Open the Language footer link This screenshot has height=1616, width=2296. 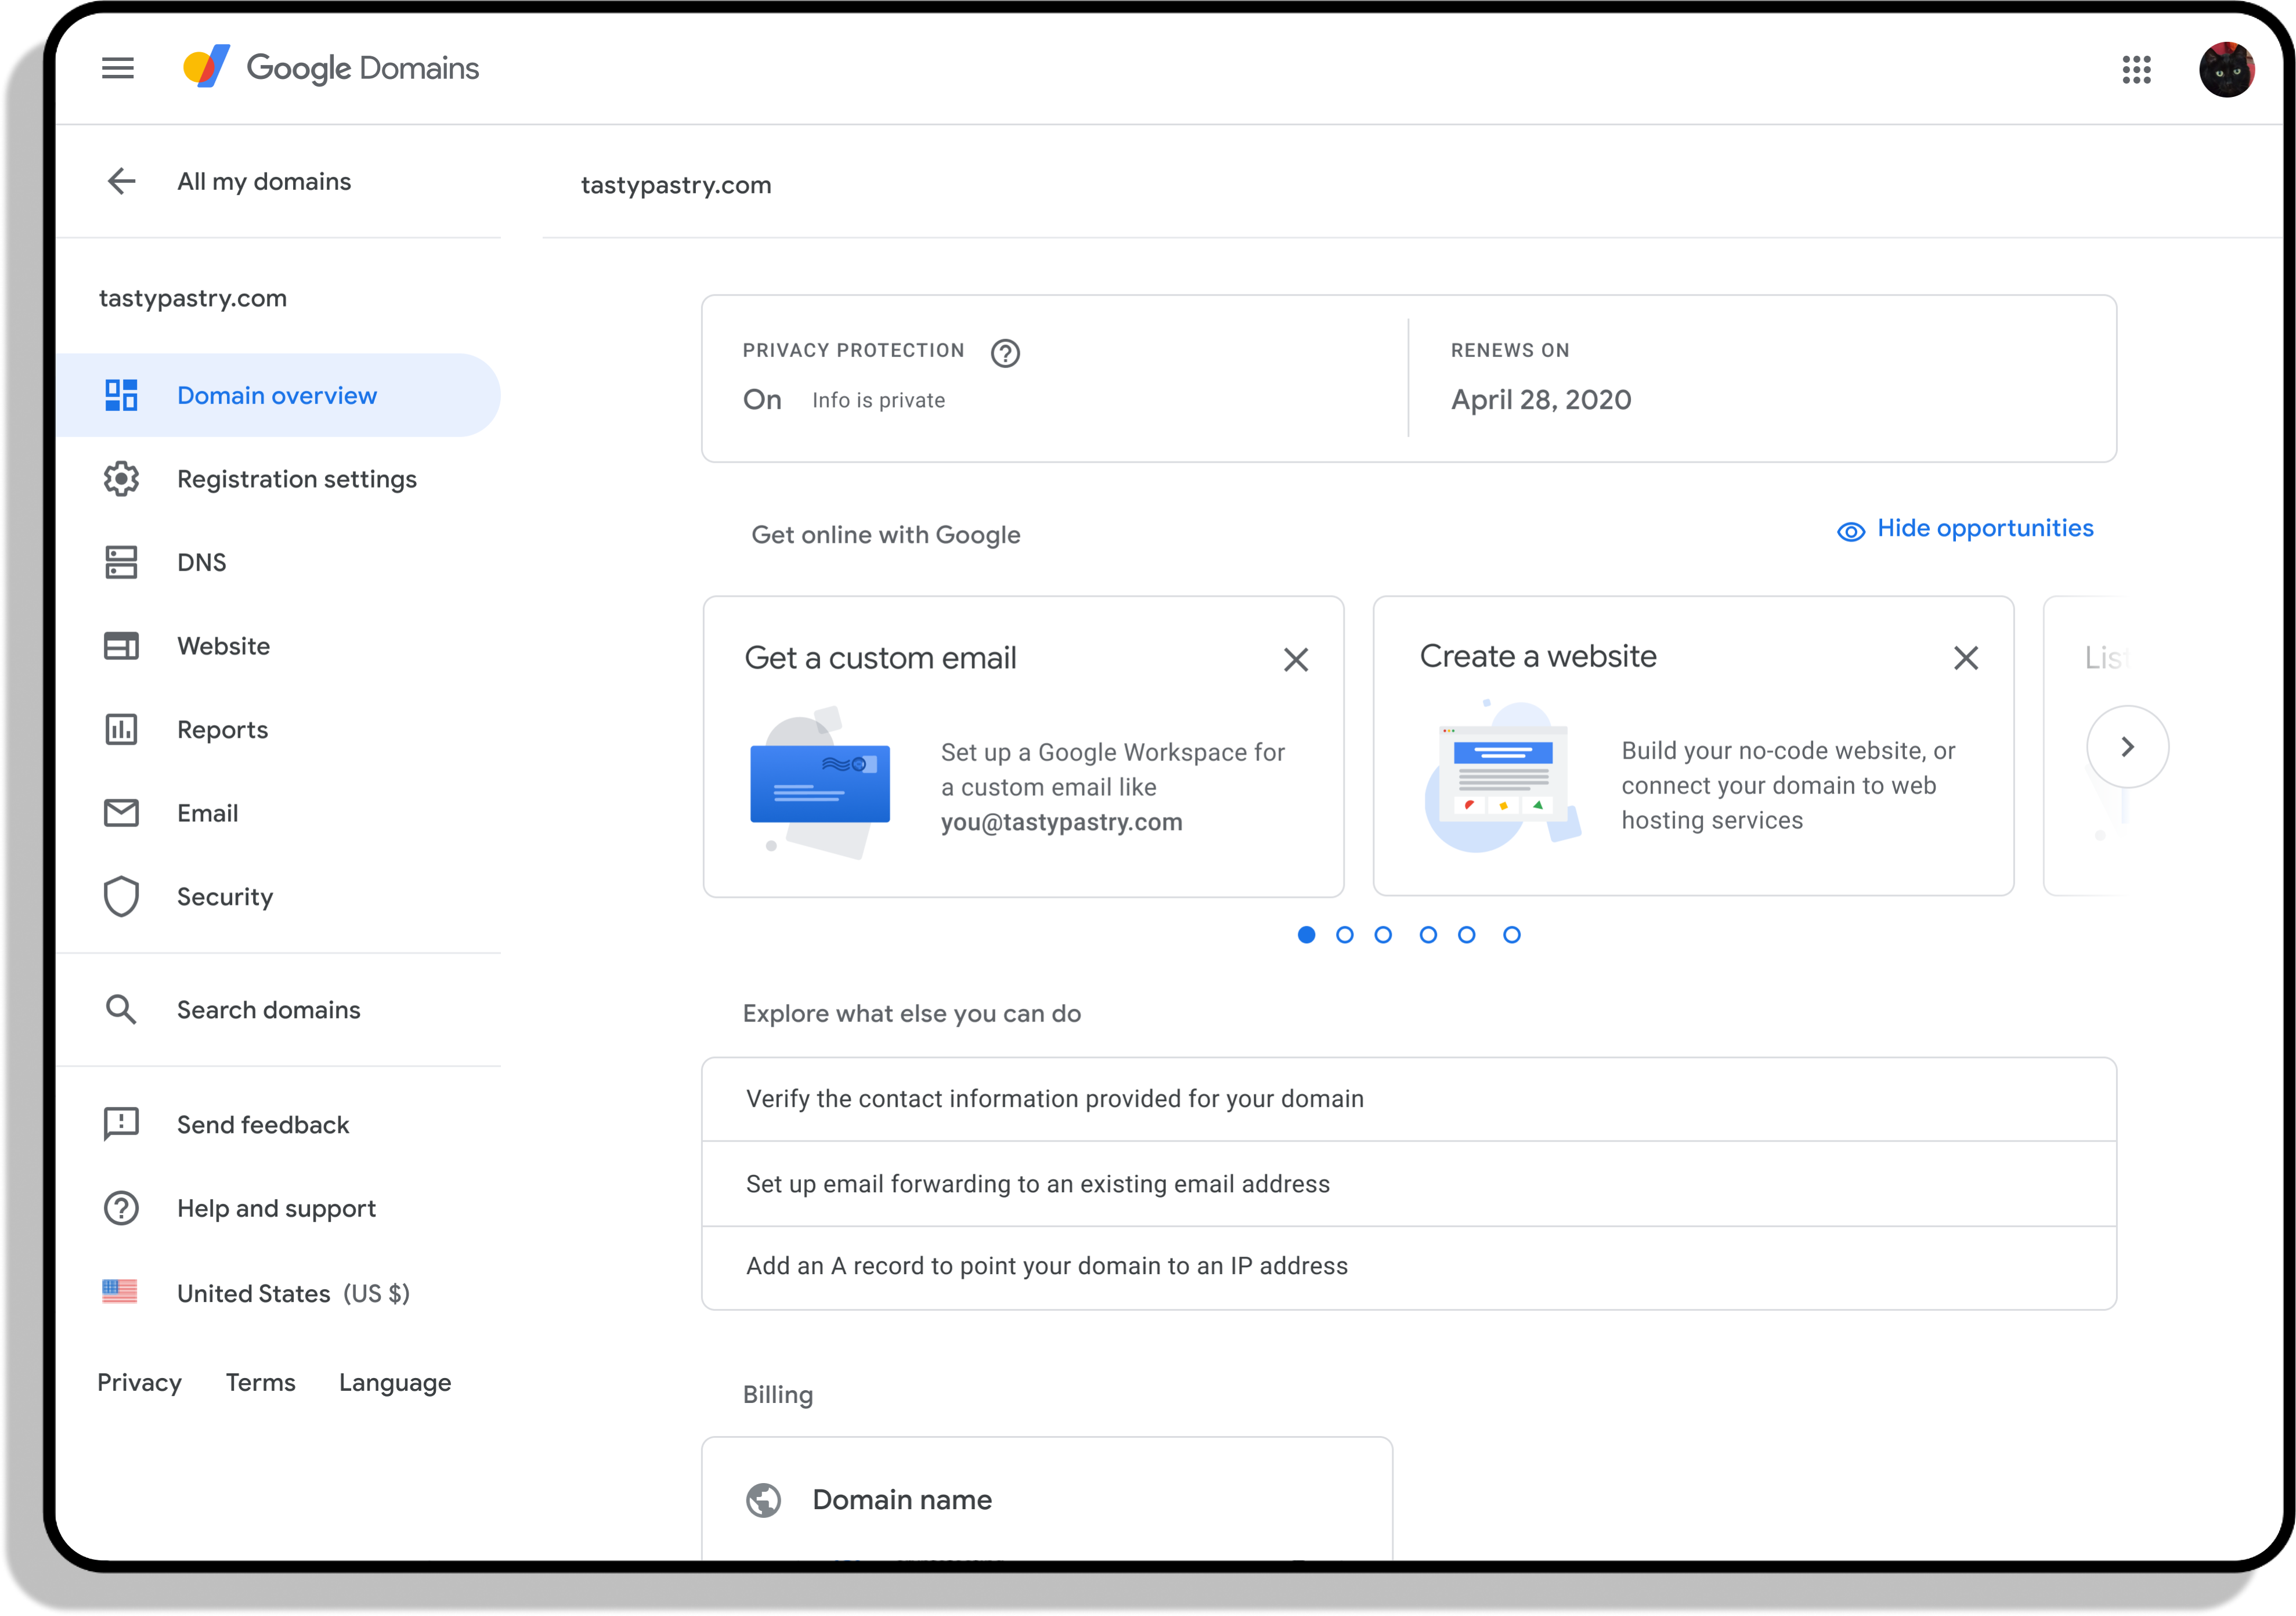(x=395, y=1383)
